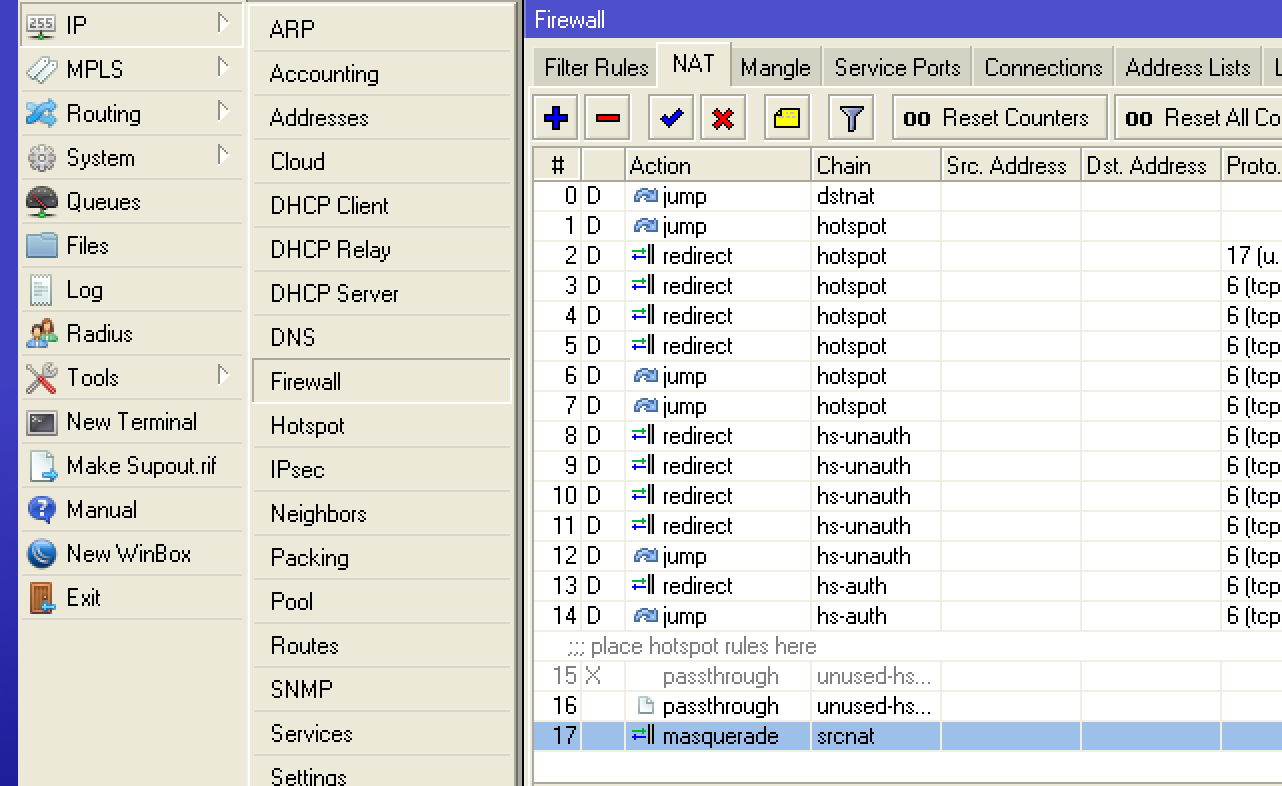
Task: Open DHCP Client submenu entry
Action: [x=380, y=206]
